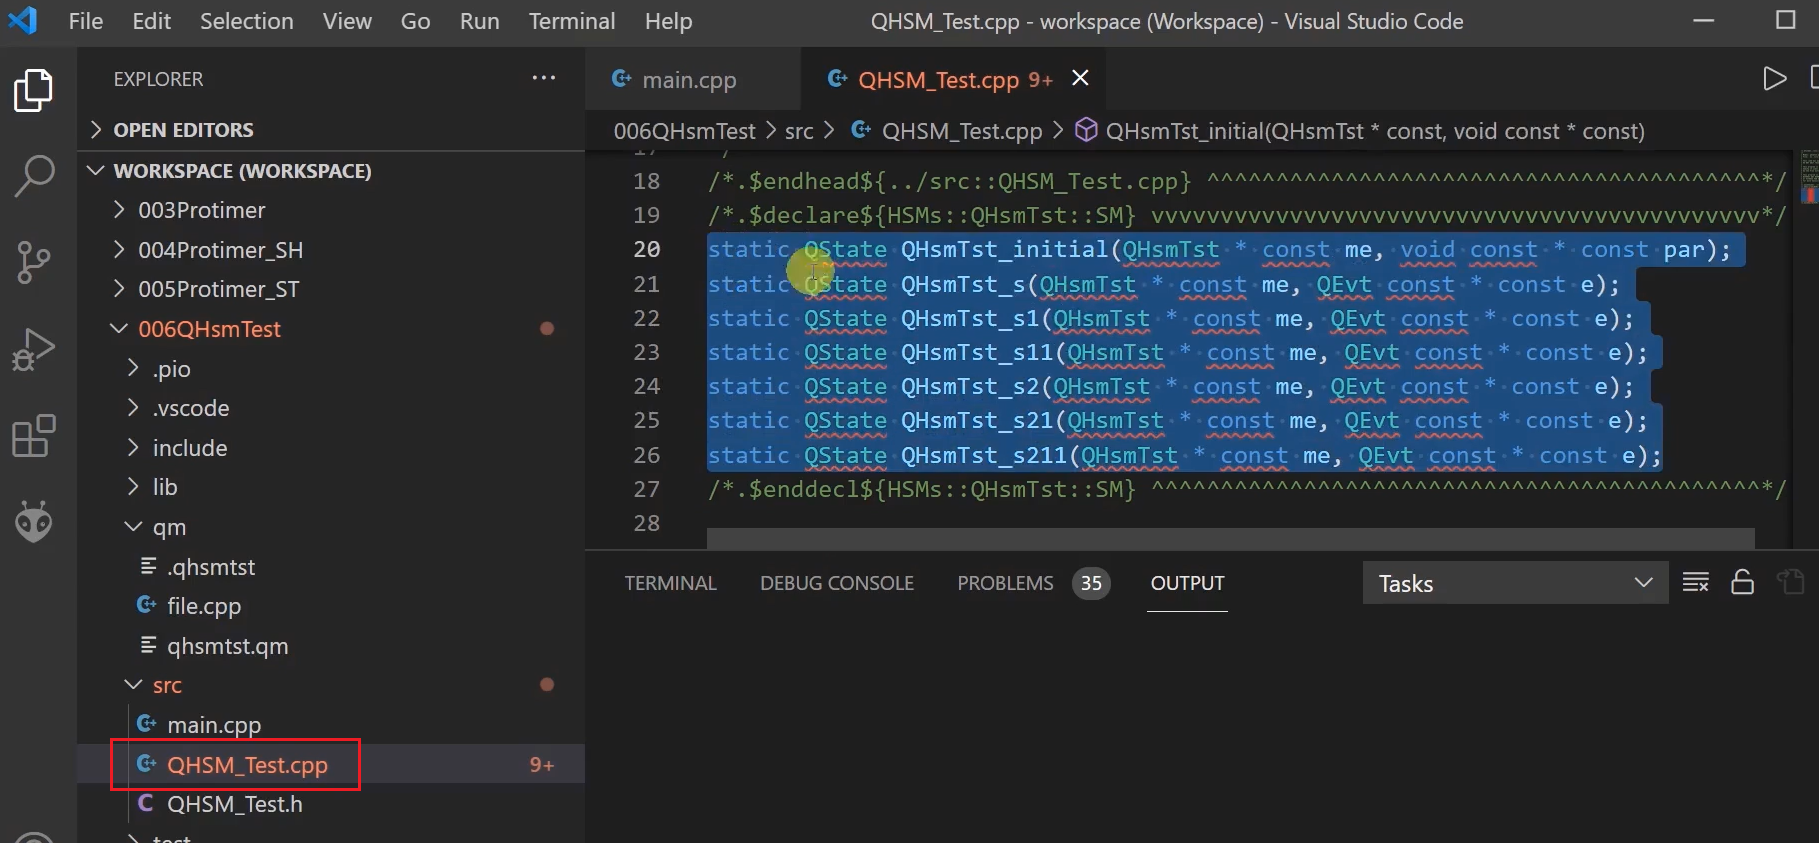Select QHSM_Test.cpp in the explorer tree
Image resolution: width=1819 pixels, height=843 pixels.
[247, 765]
